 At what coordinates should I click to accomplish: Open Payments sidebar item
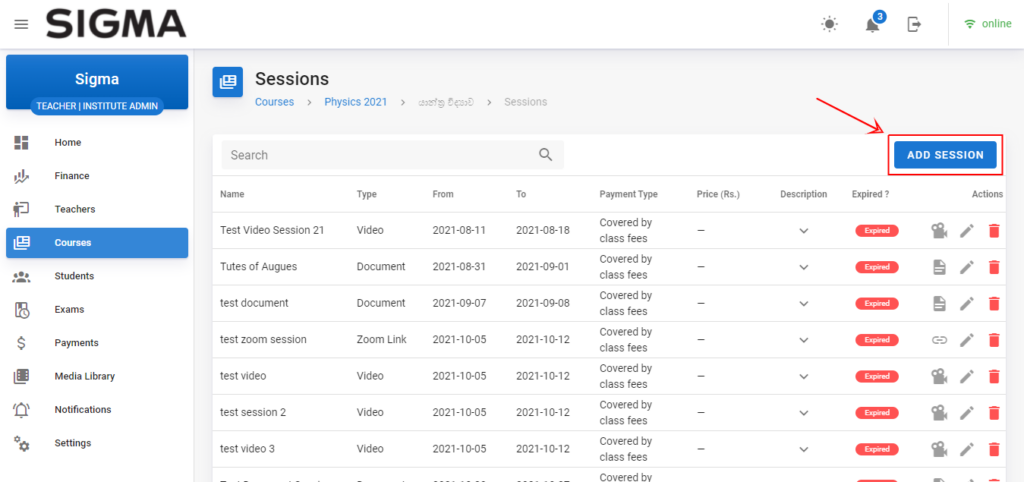[x=97, y=342]
